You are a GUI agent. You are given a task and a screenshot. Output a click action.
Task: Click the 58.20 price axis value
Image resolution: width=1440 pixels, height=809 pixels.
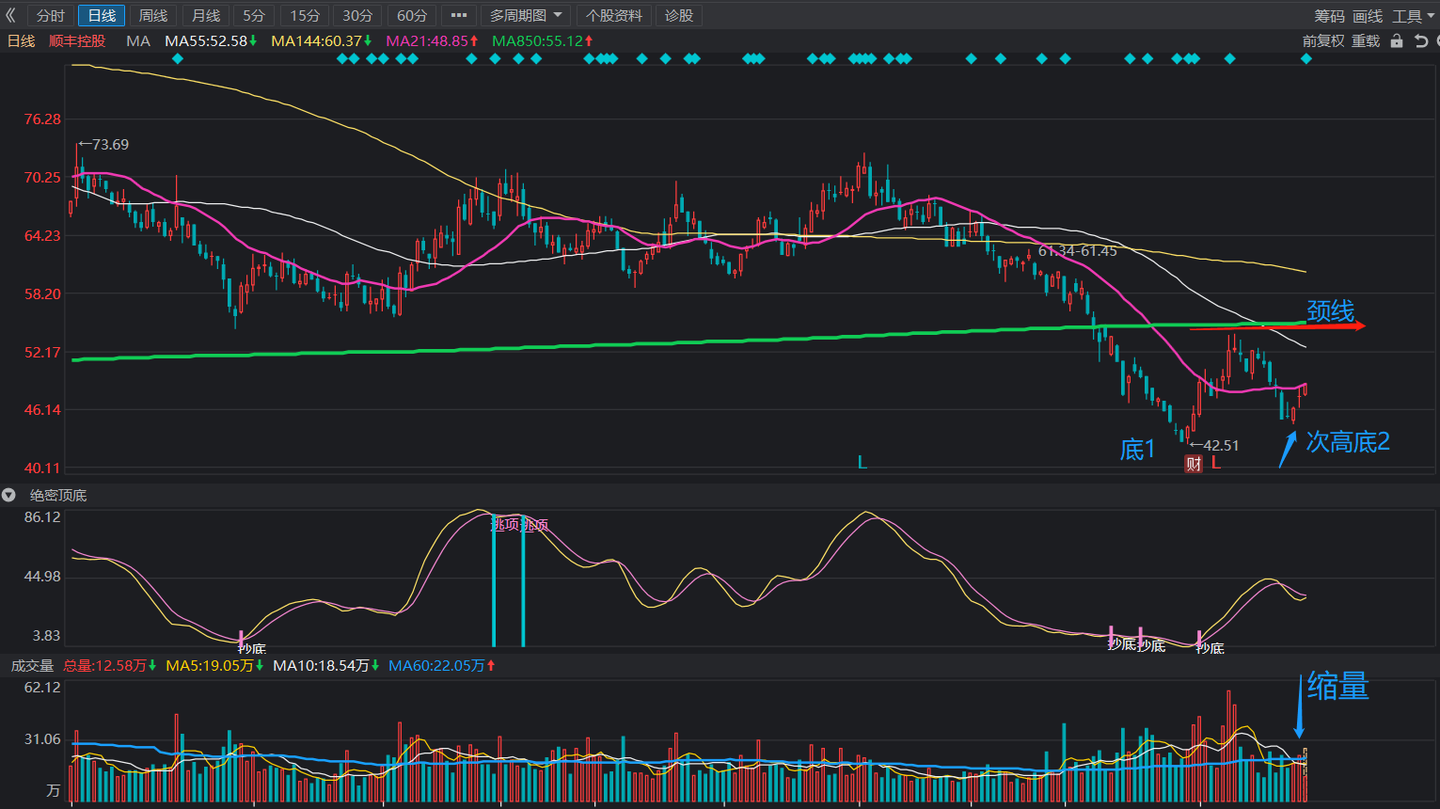pos(42,293)
